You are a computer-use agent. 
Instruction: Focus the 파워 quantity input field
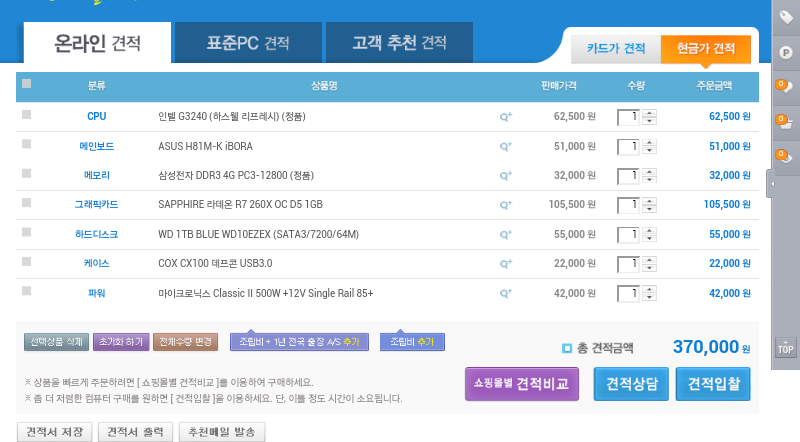628,293
